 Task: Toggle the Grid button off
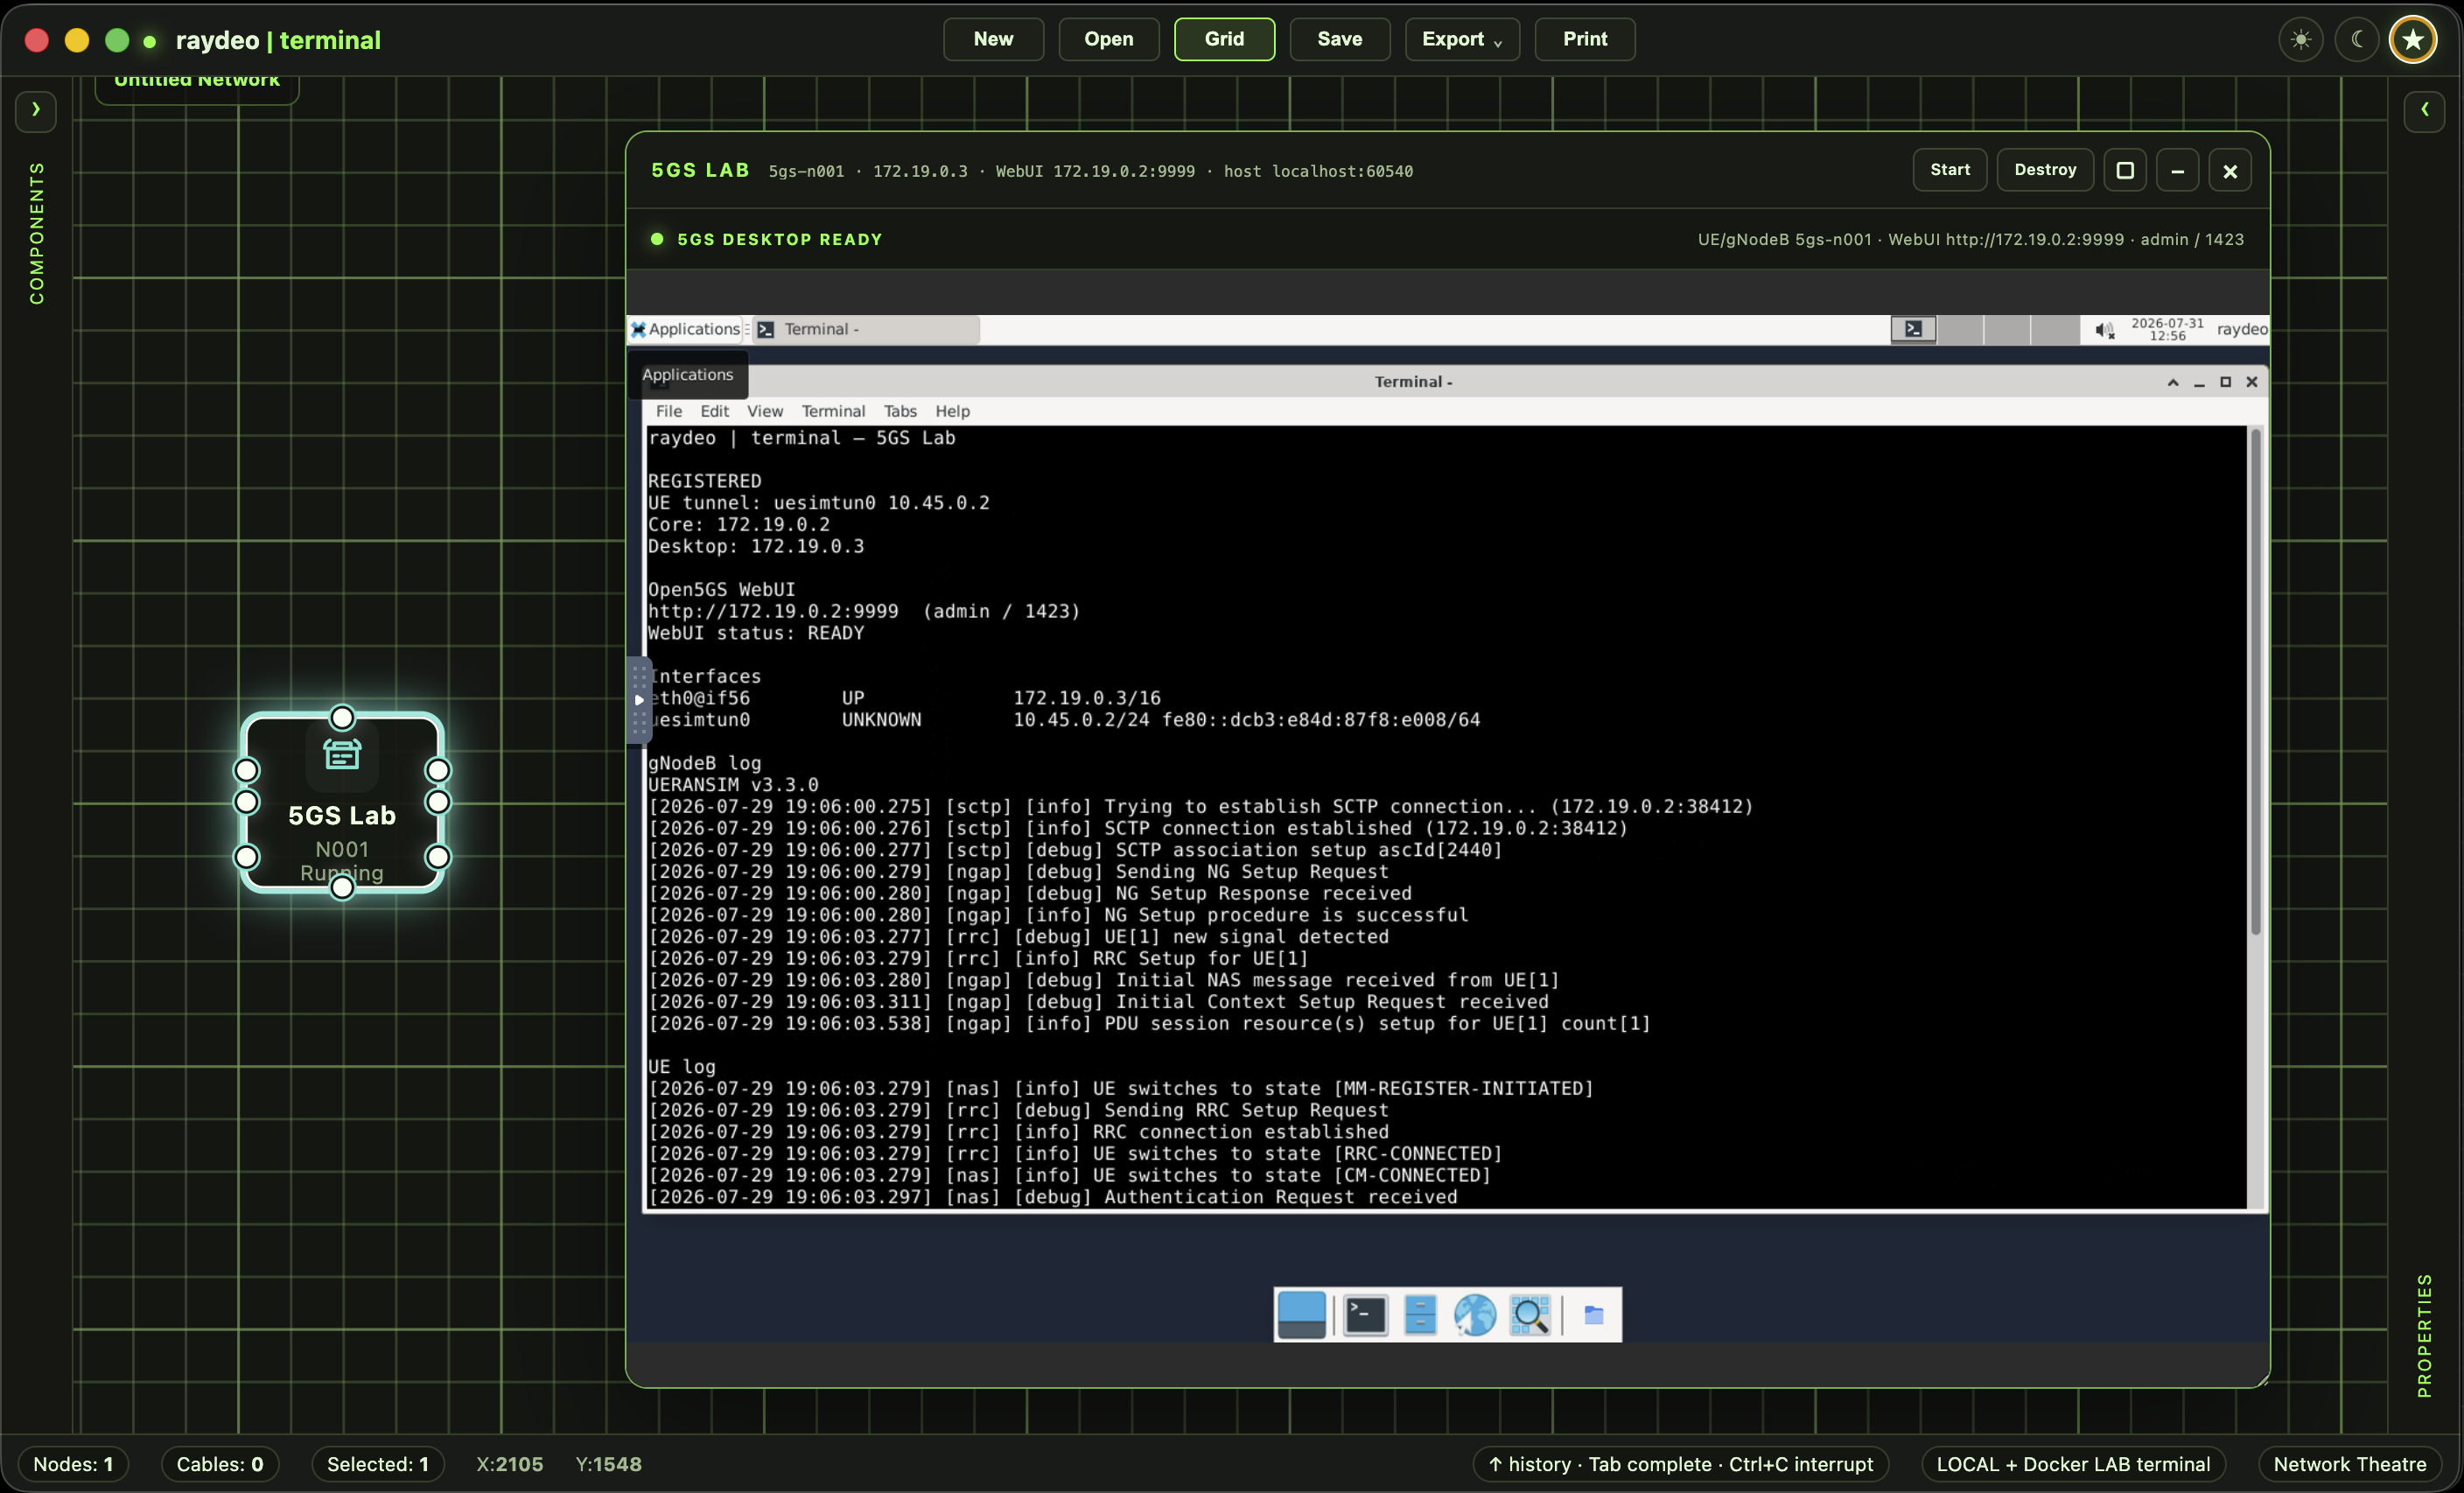point(1224,39)
